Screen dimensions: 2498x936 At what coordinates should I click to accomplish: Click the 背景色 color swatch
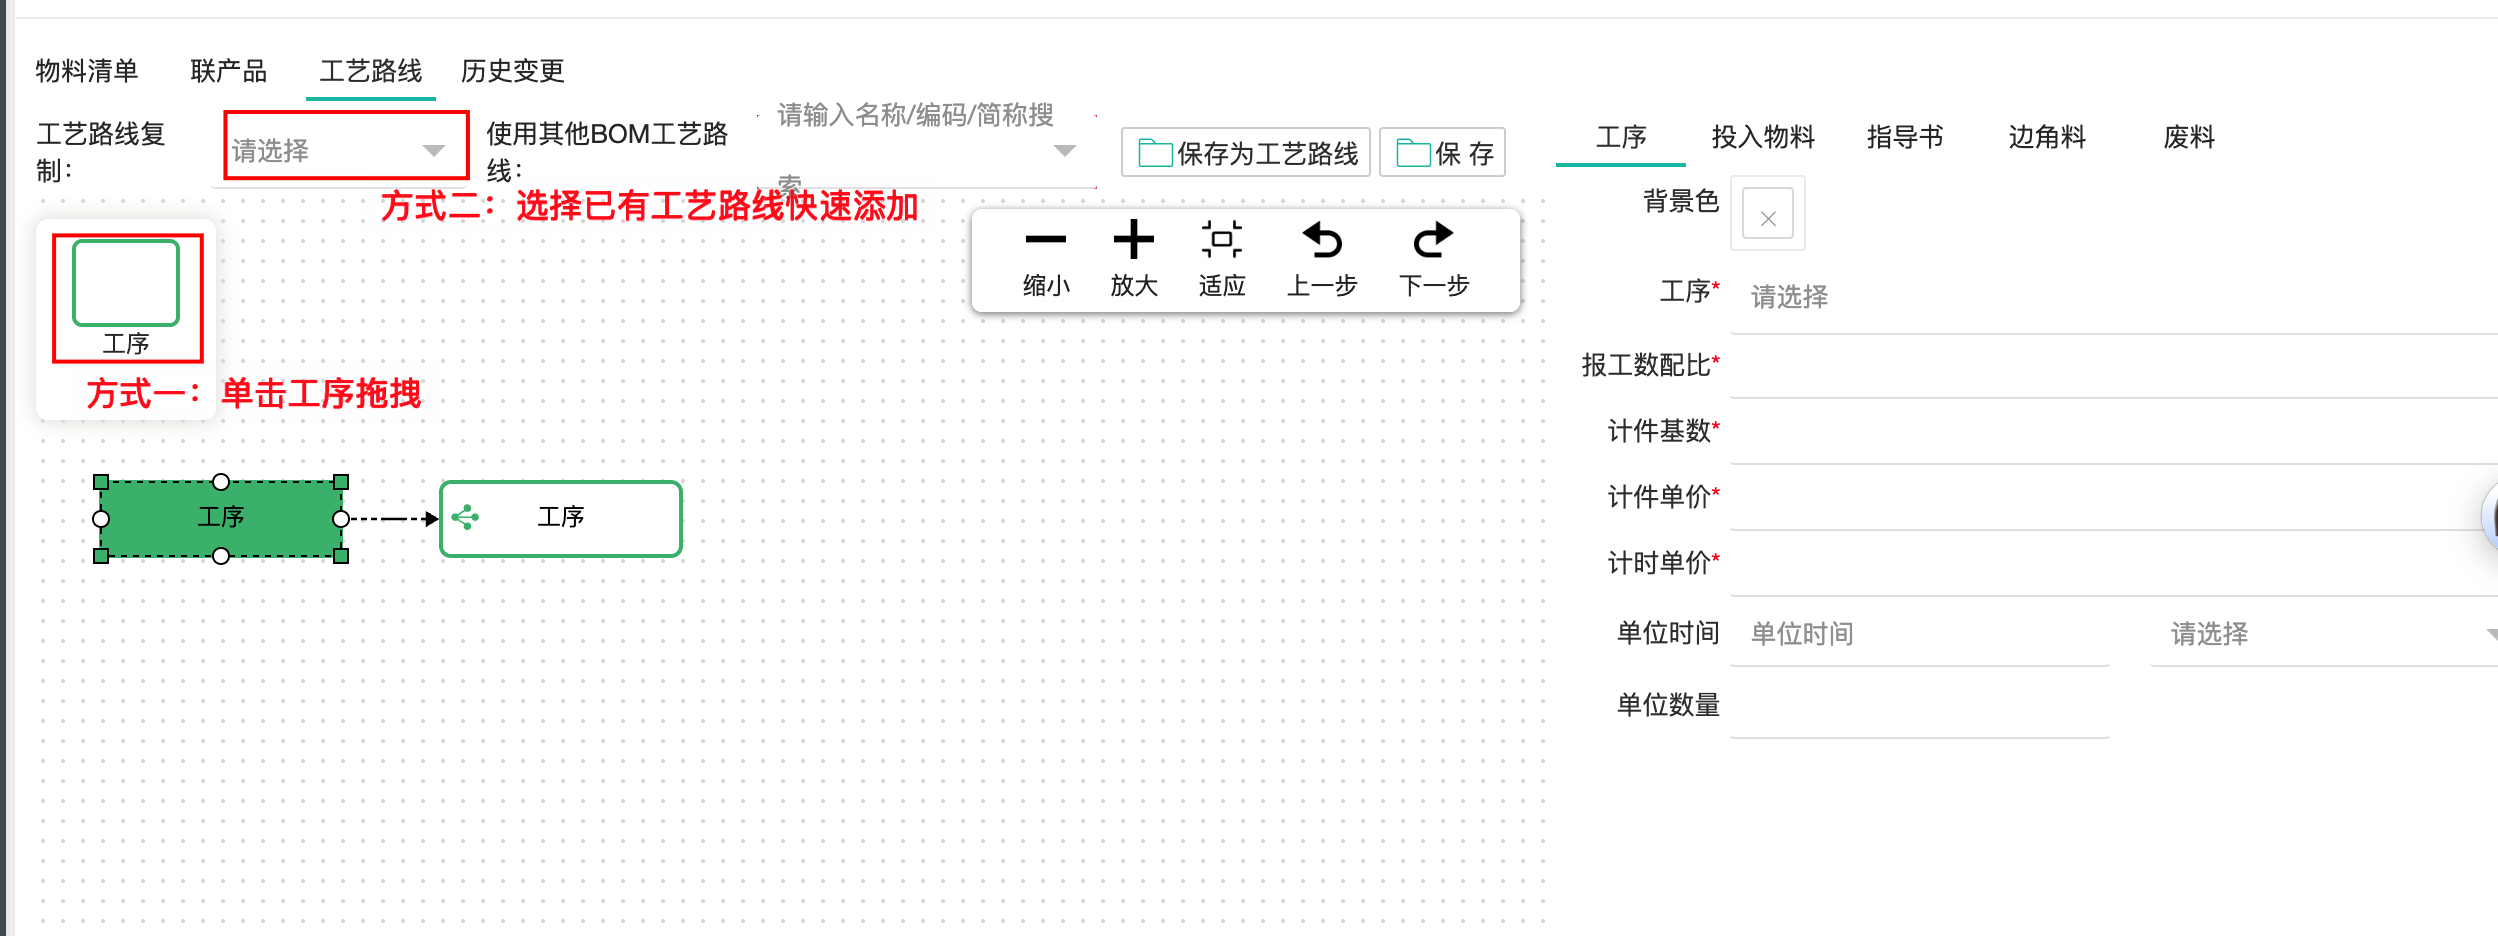[x=1767, y=214]
